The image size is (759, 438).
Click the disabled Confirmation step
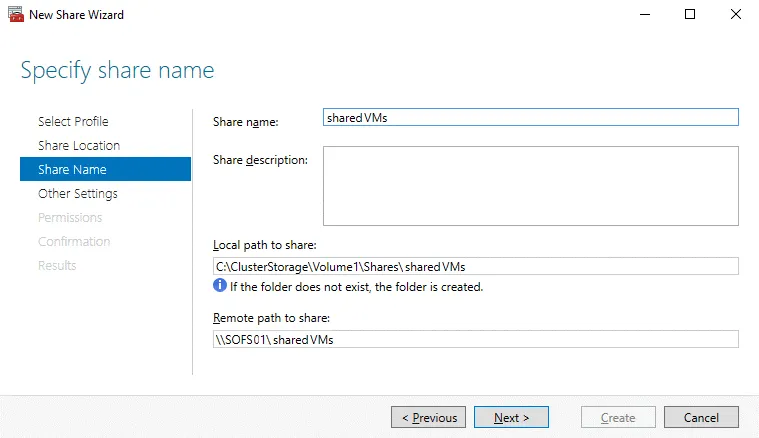pyautogui.click(x=74, y=241)
